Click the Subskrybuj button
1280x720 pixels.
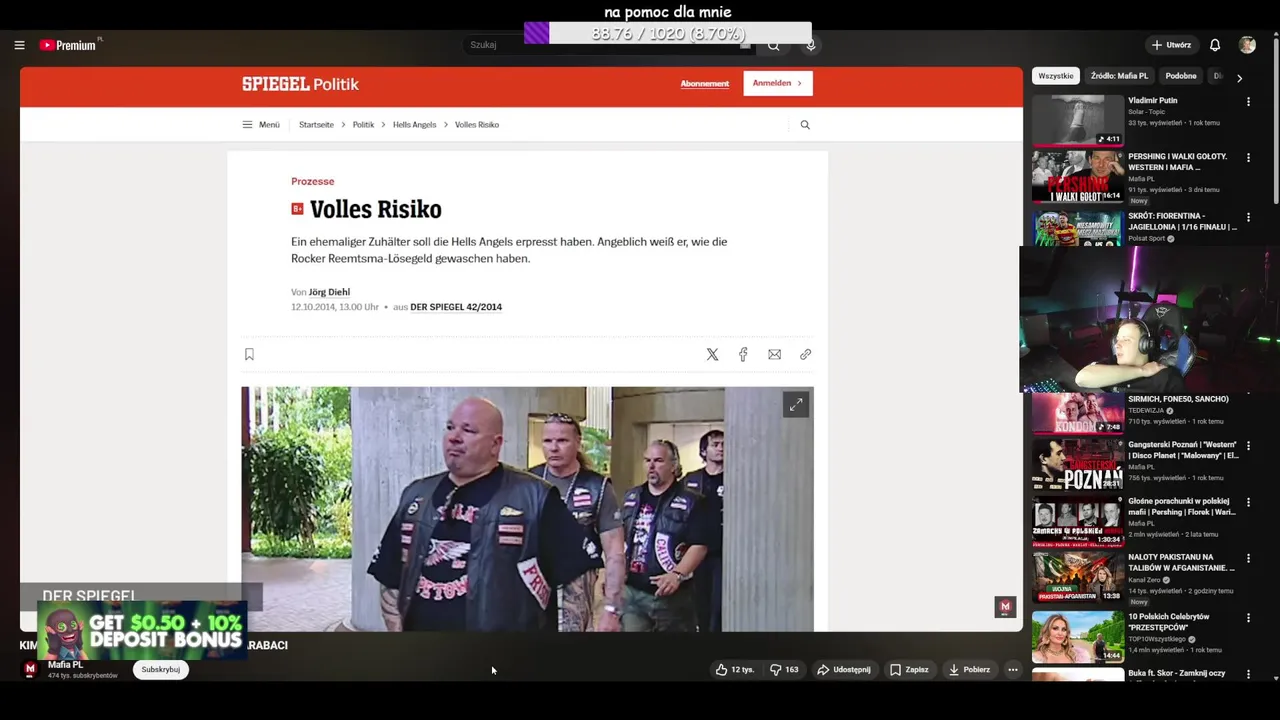click(x=161, y=670)
